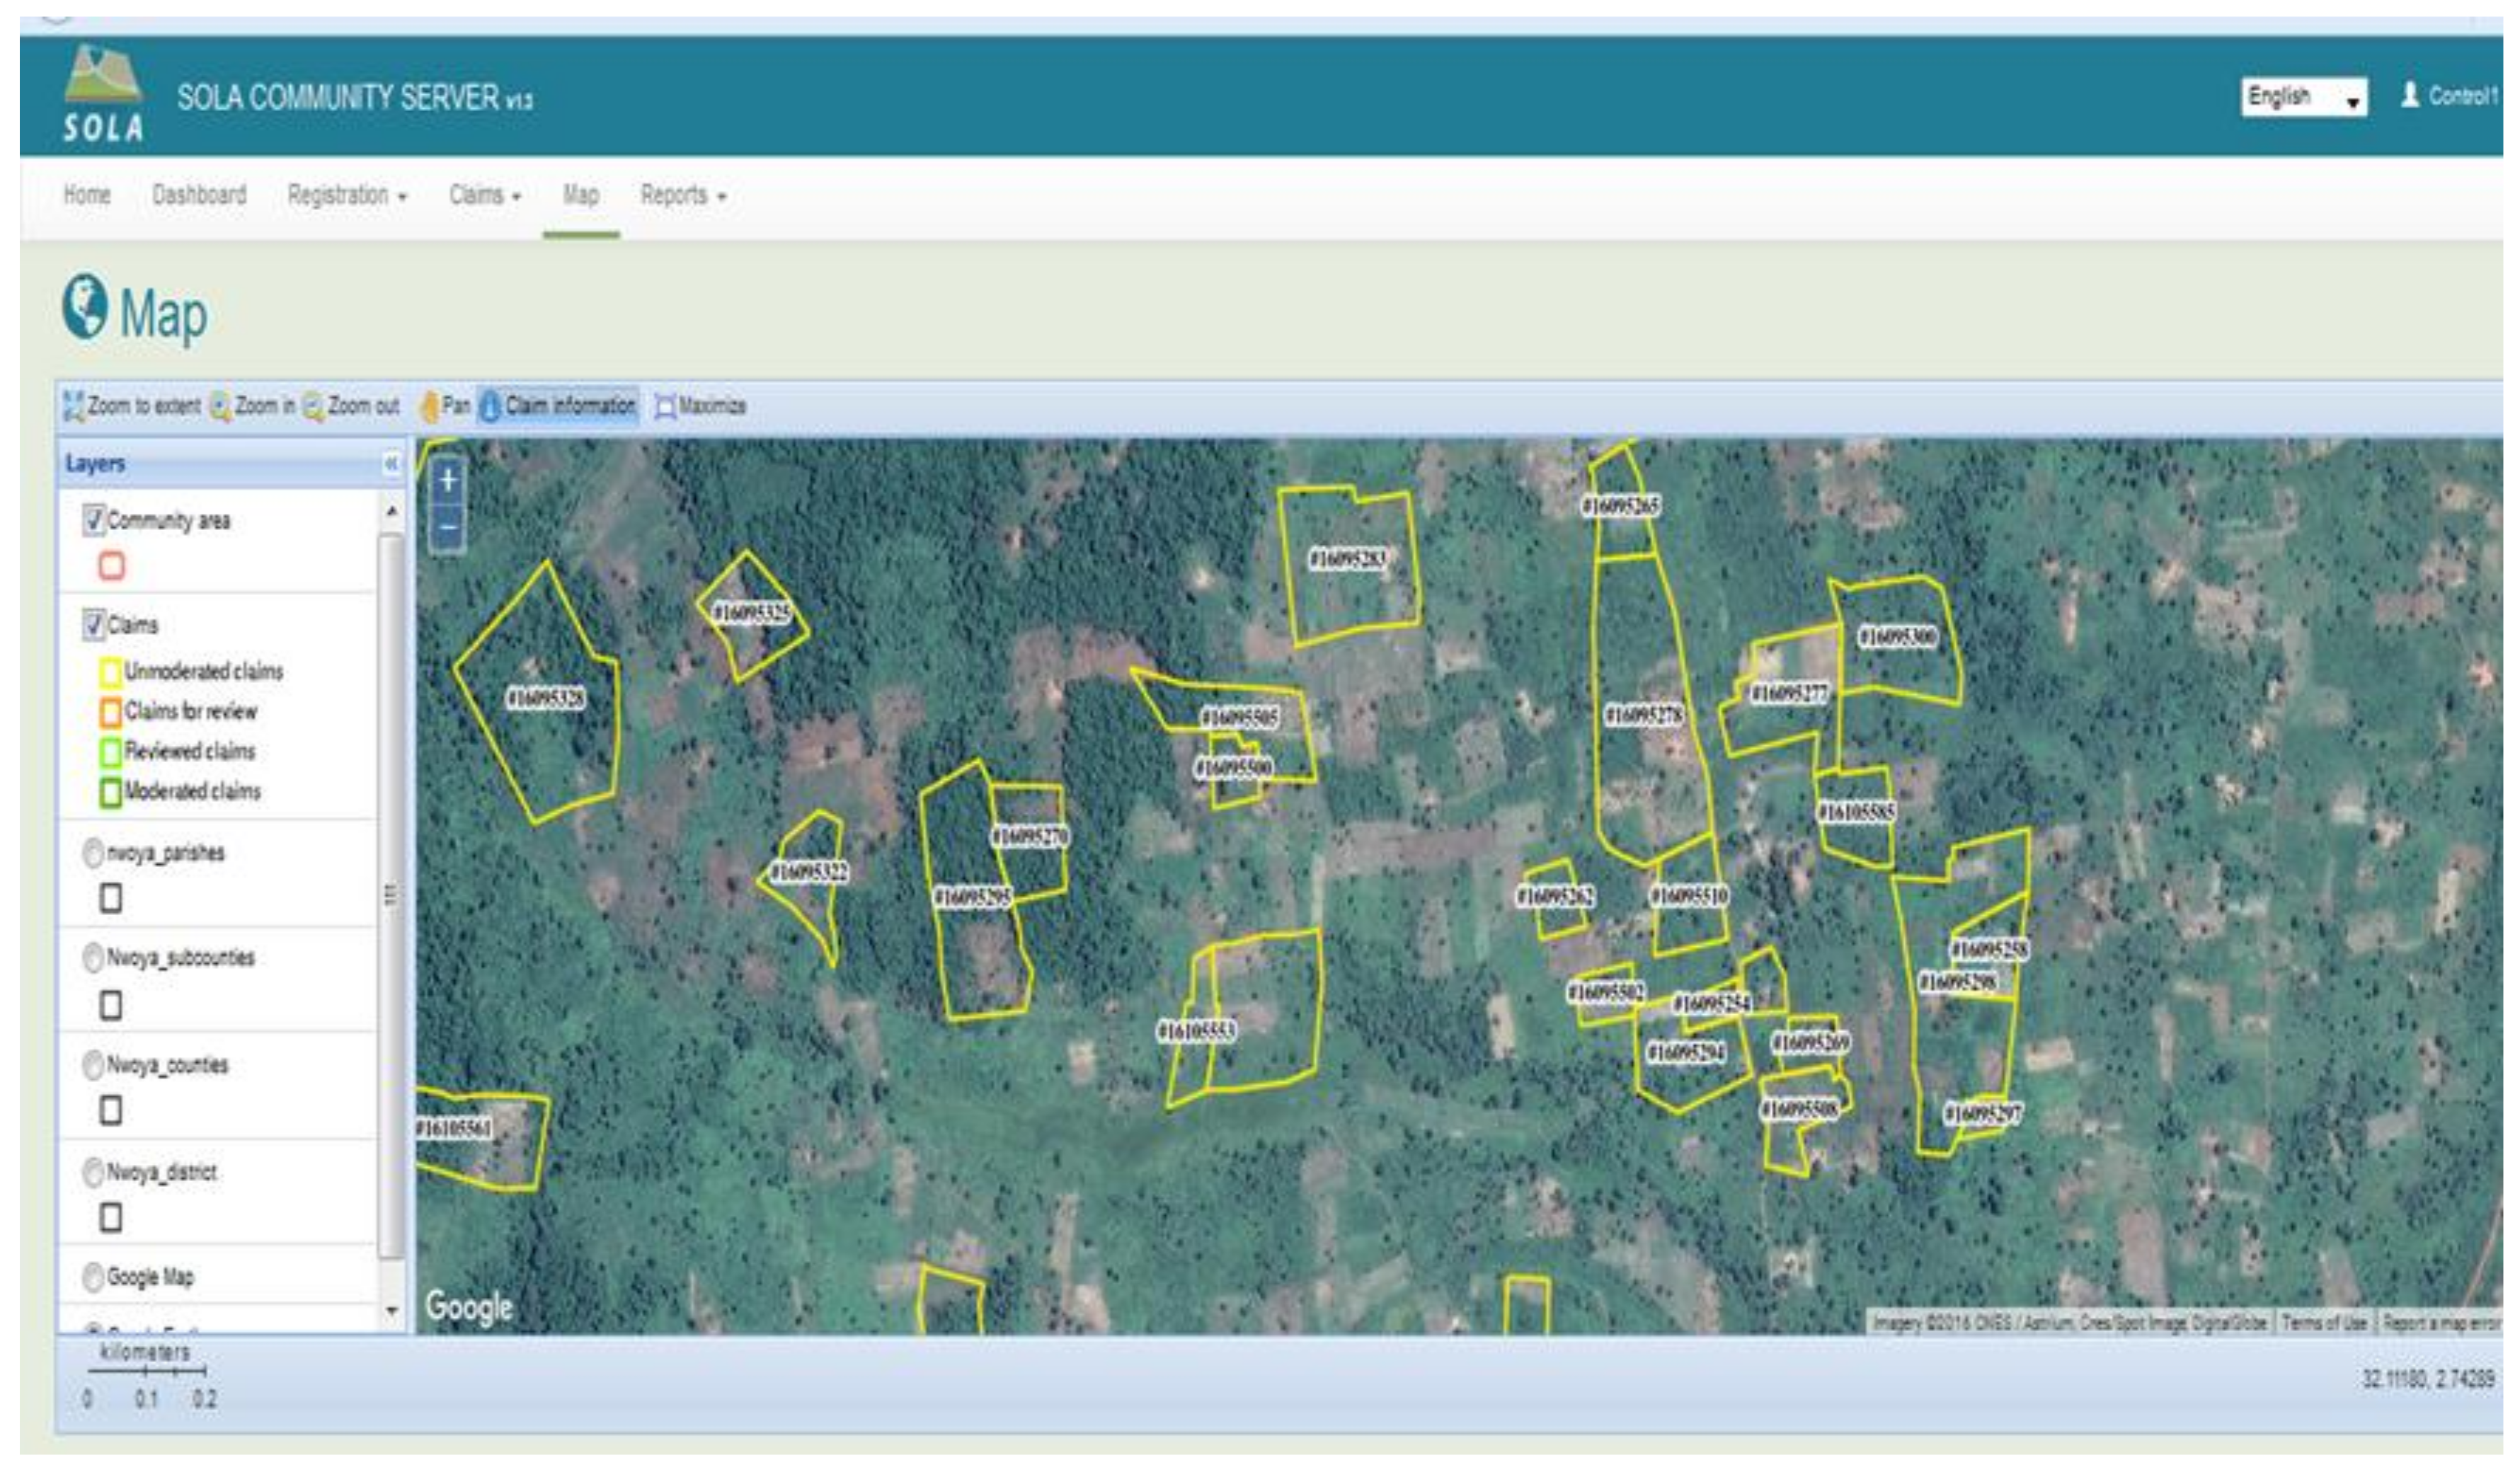Enable the nwoya_parishes layer

click(x=93, y=853)
